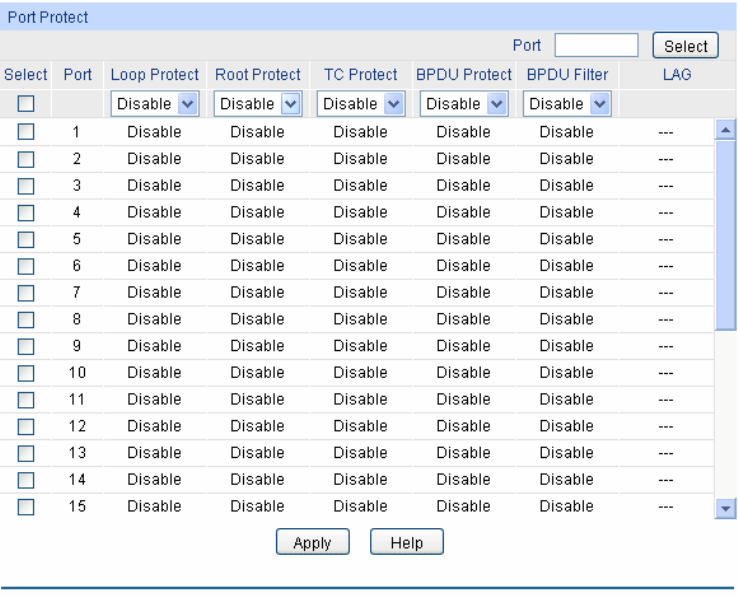Select the checkbox for port 8
The height and width of the screenshot is (597, 738).
[x=26, y=320]
